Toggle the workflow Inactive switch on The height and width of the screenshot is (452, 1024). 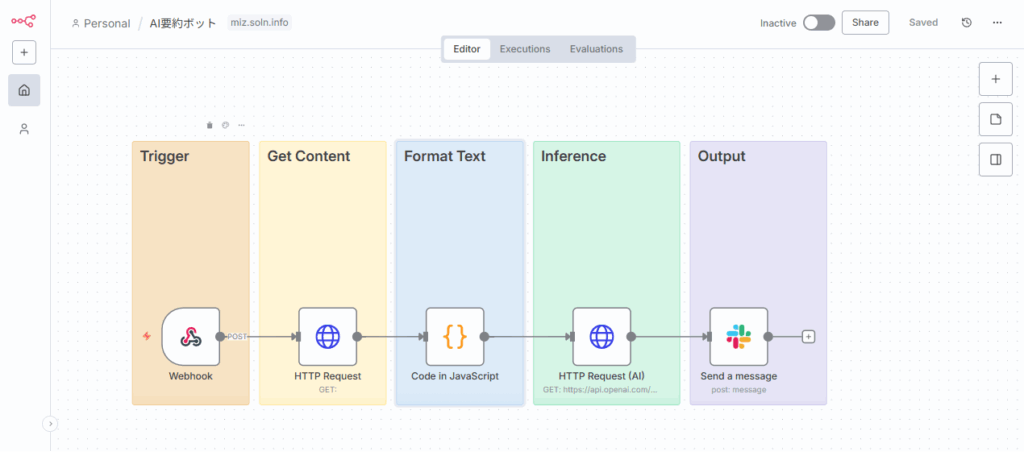click(x=818, y=23)
